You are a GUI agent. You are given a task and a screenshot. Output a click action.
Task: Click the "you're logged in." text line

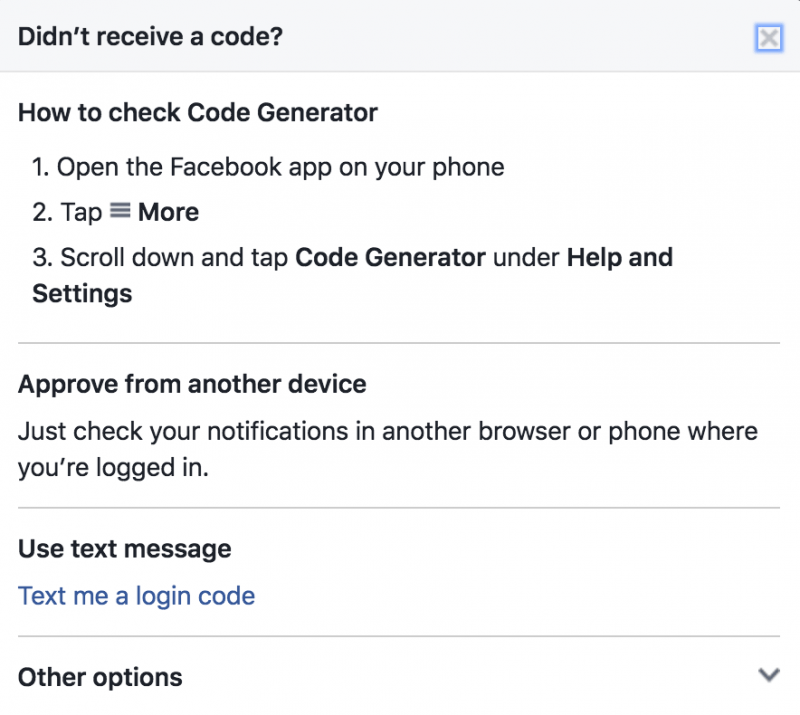113,467
